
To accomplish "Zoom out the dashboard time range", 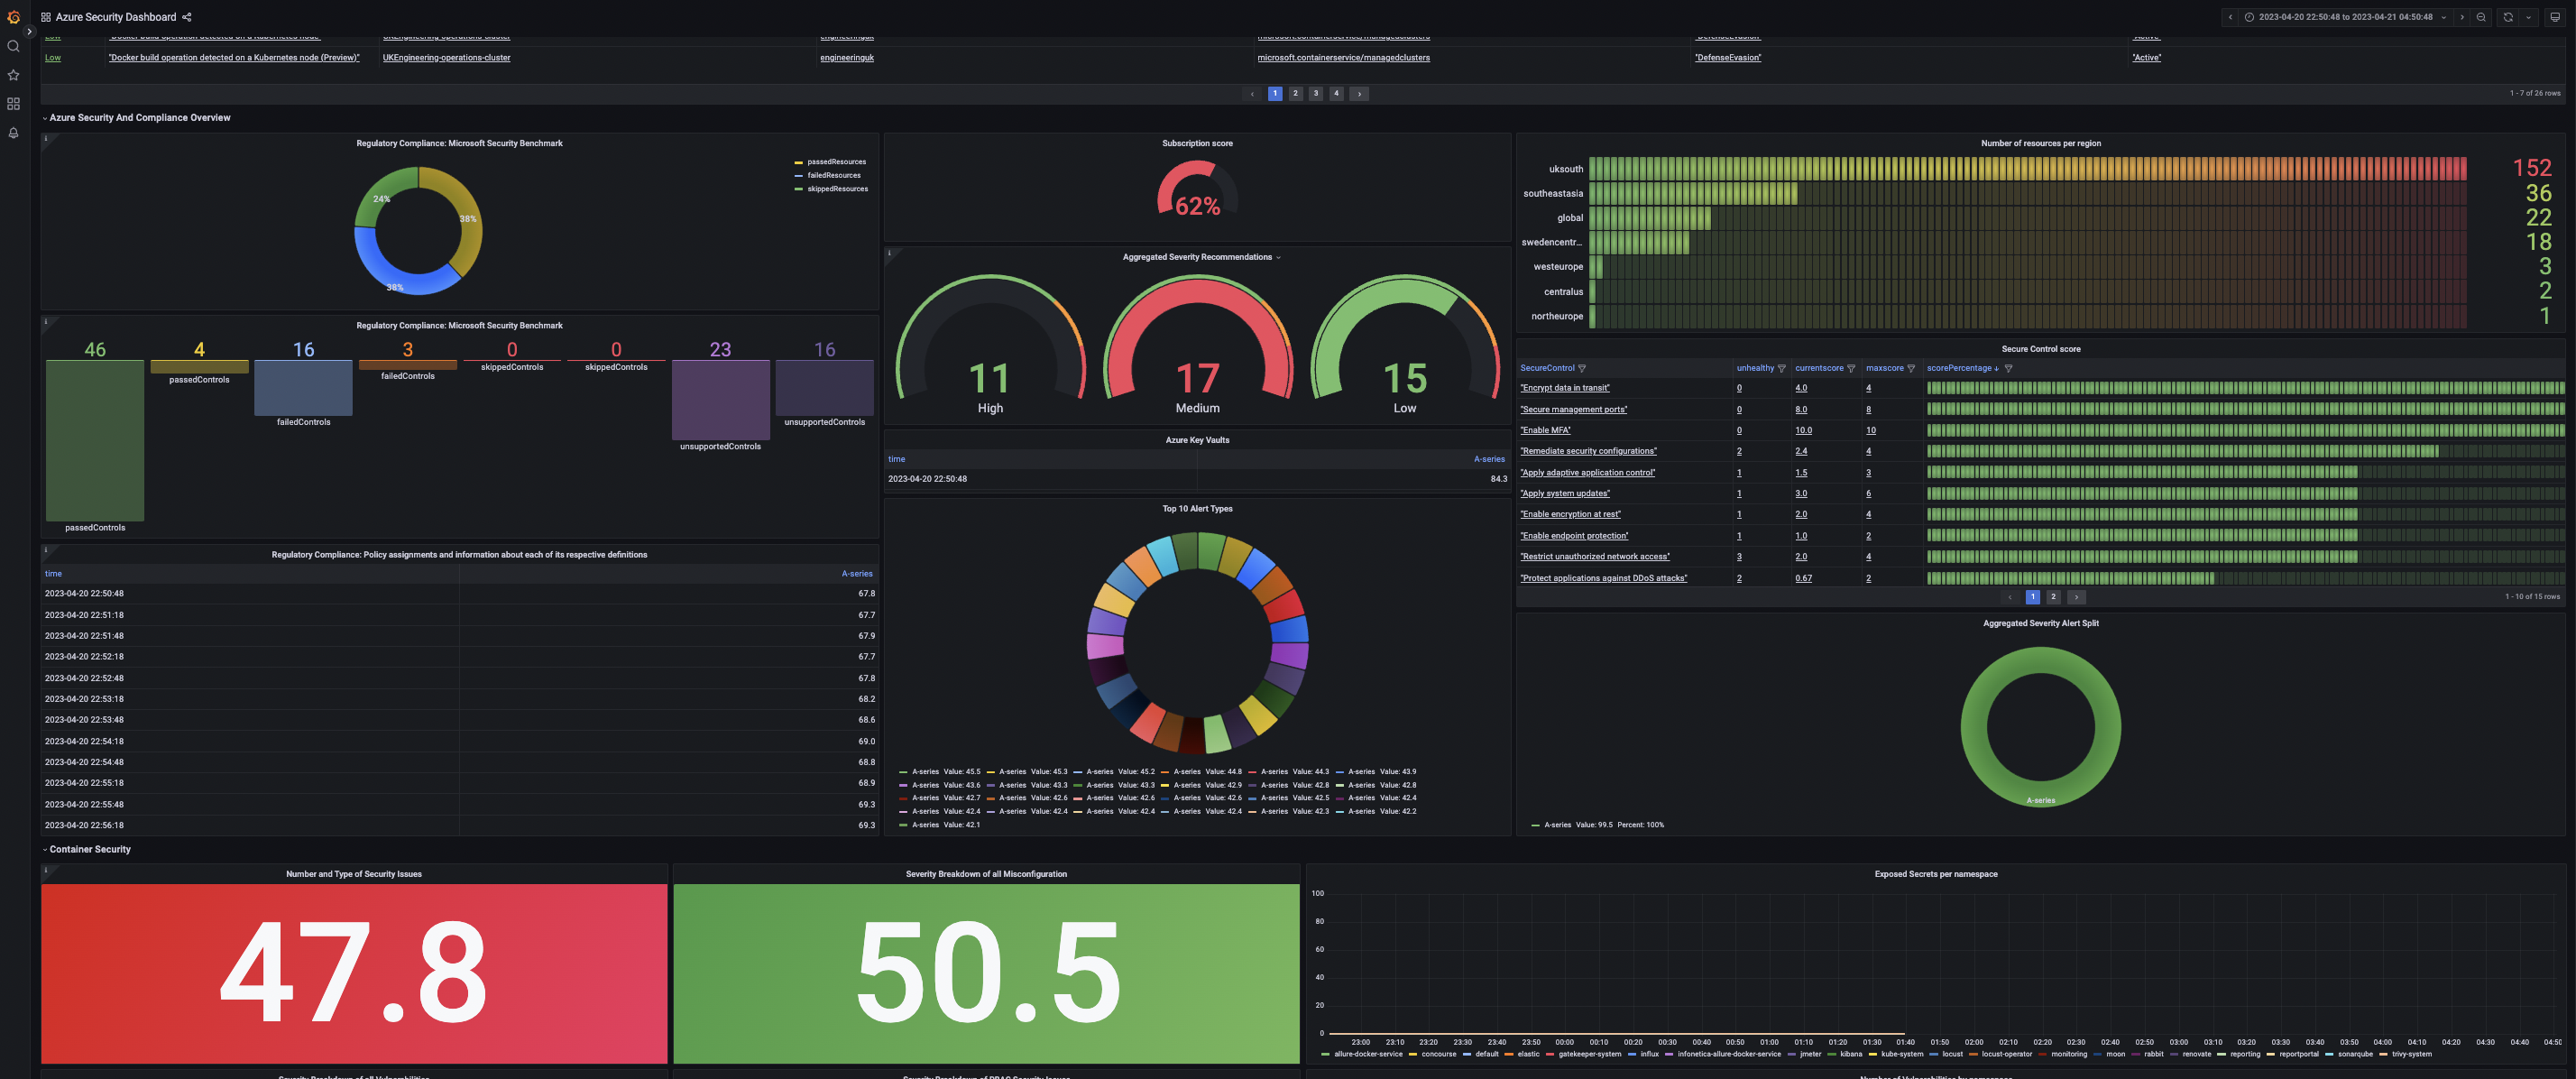I will pos(2481,17).
